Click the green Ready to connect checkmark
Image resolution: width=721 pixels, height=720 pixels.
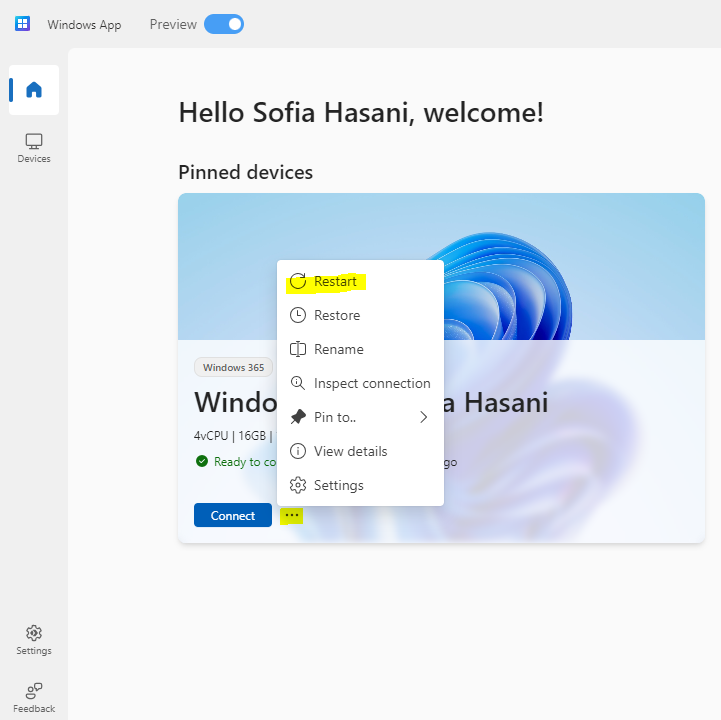click(202, 461)
